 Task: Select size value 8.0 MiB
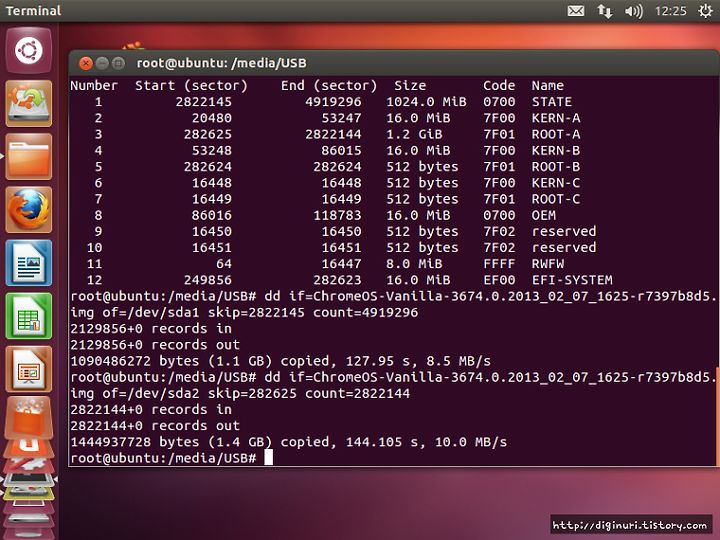click(x=414, y=264)
